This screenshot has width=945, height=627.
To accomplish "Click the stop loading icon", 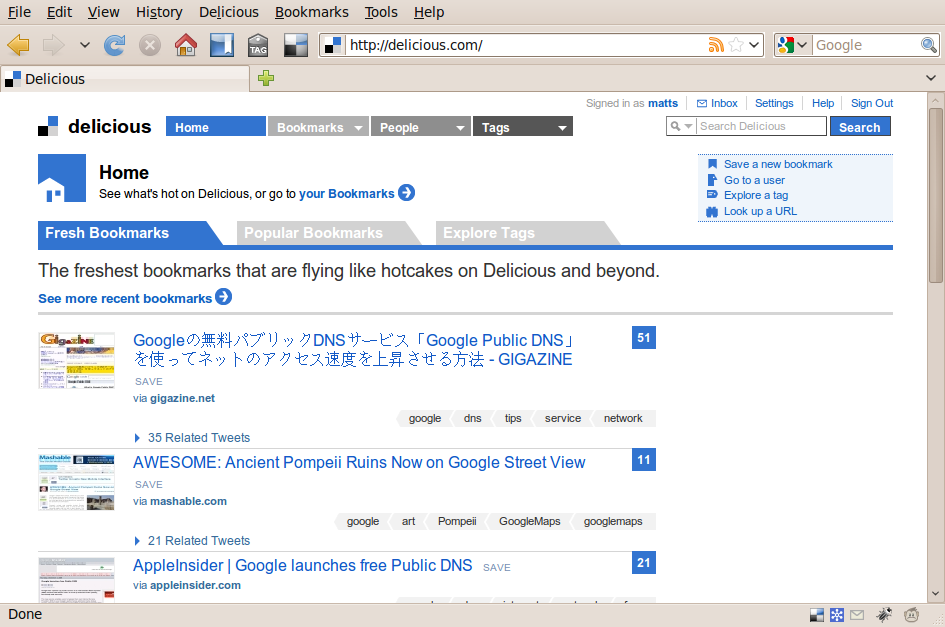I will 149,45.
